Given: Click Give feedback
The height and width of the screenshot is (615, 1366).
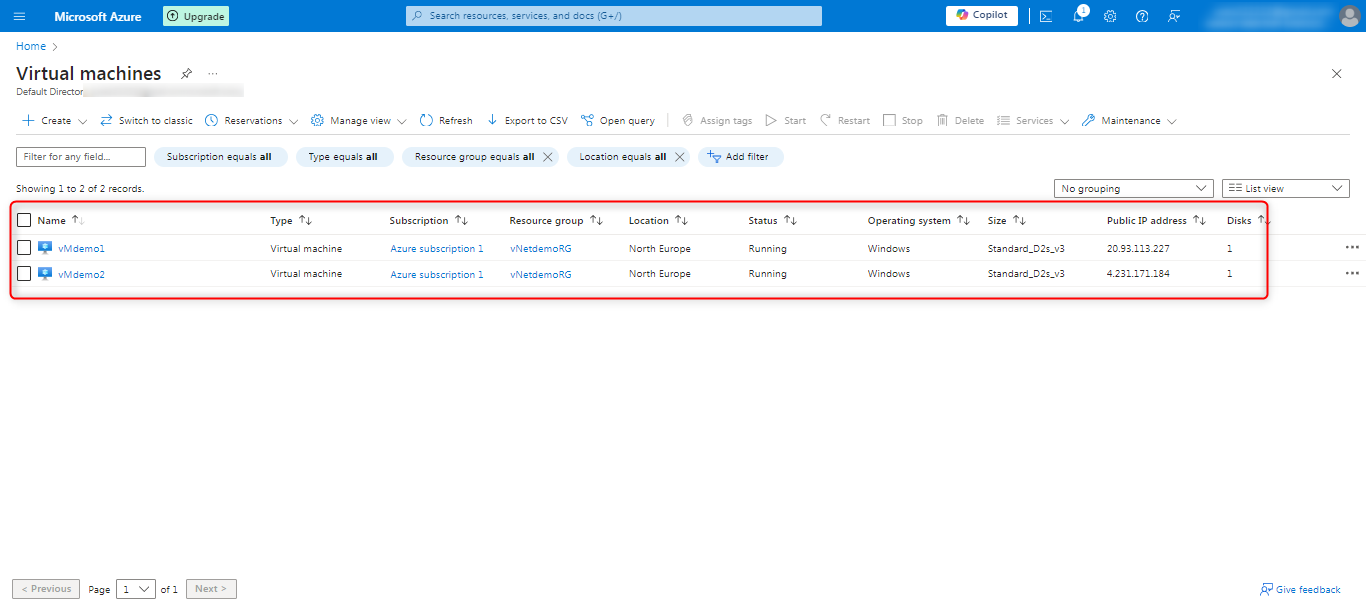Looking at the screenshot, I should point(1300,590).
